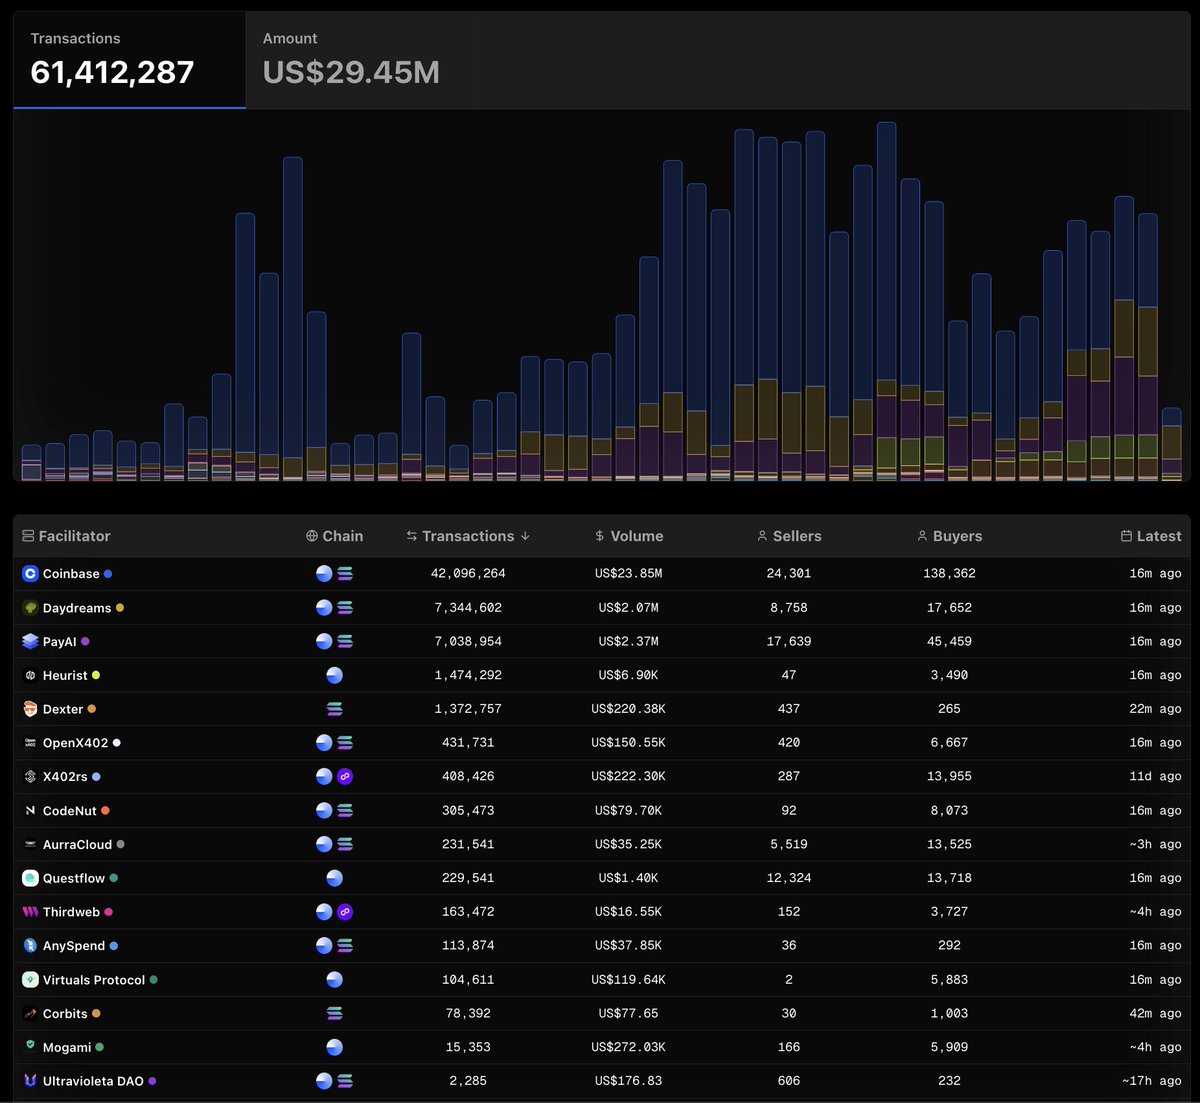Click the Polygon chain icon in Thirdweb row
1200x1103 pixels.
tap(345, 912)
